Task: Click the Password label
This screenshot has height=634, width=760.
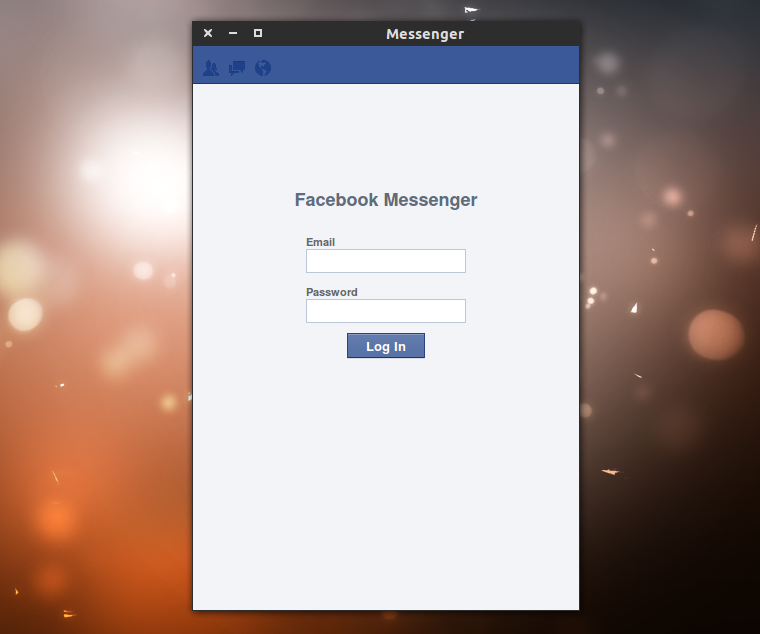Action: (x=332, y=292)
